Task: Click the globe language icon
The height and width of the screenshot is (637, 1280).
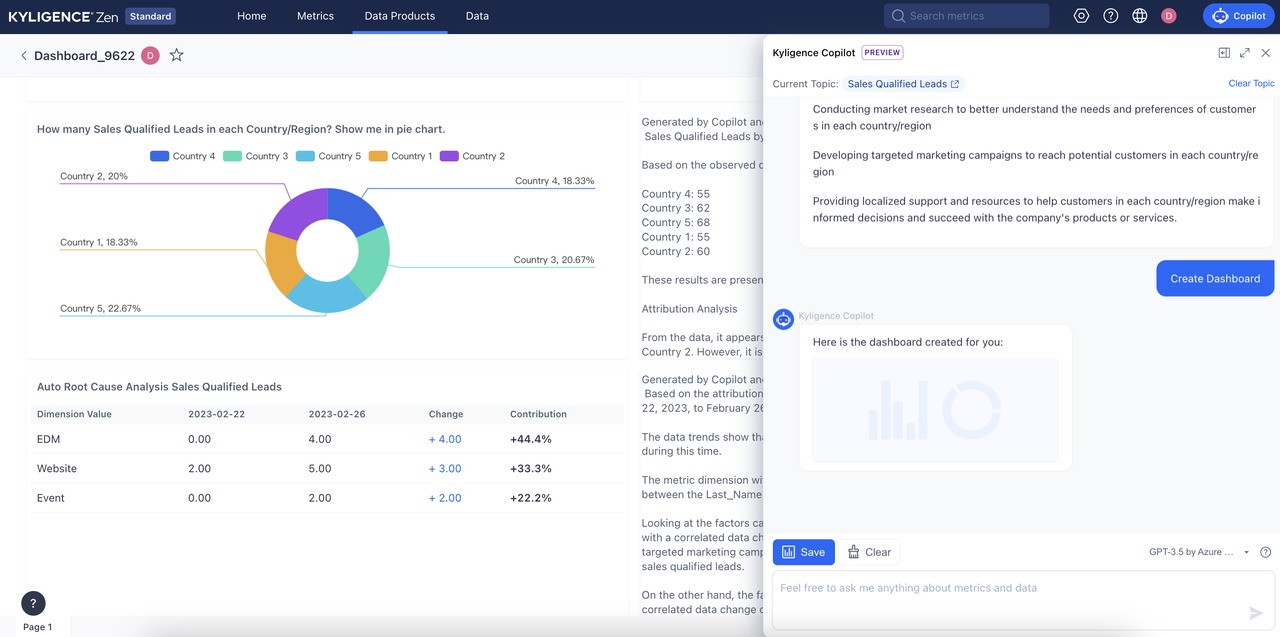Action: tap(1139, 15)
